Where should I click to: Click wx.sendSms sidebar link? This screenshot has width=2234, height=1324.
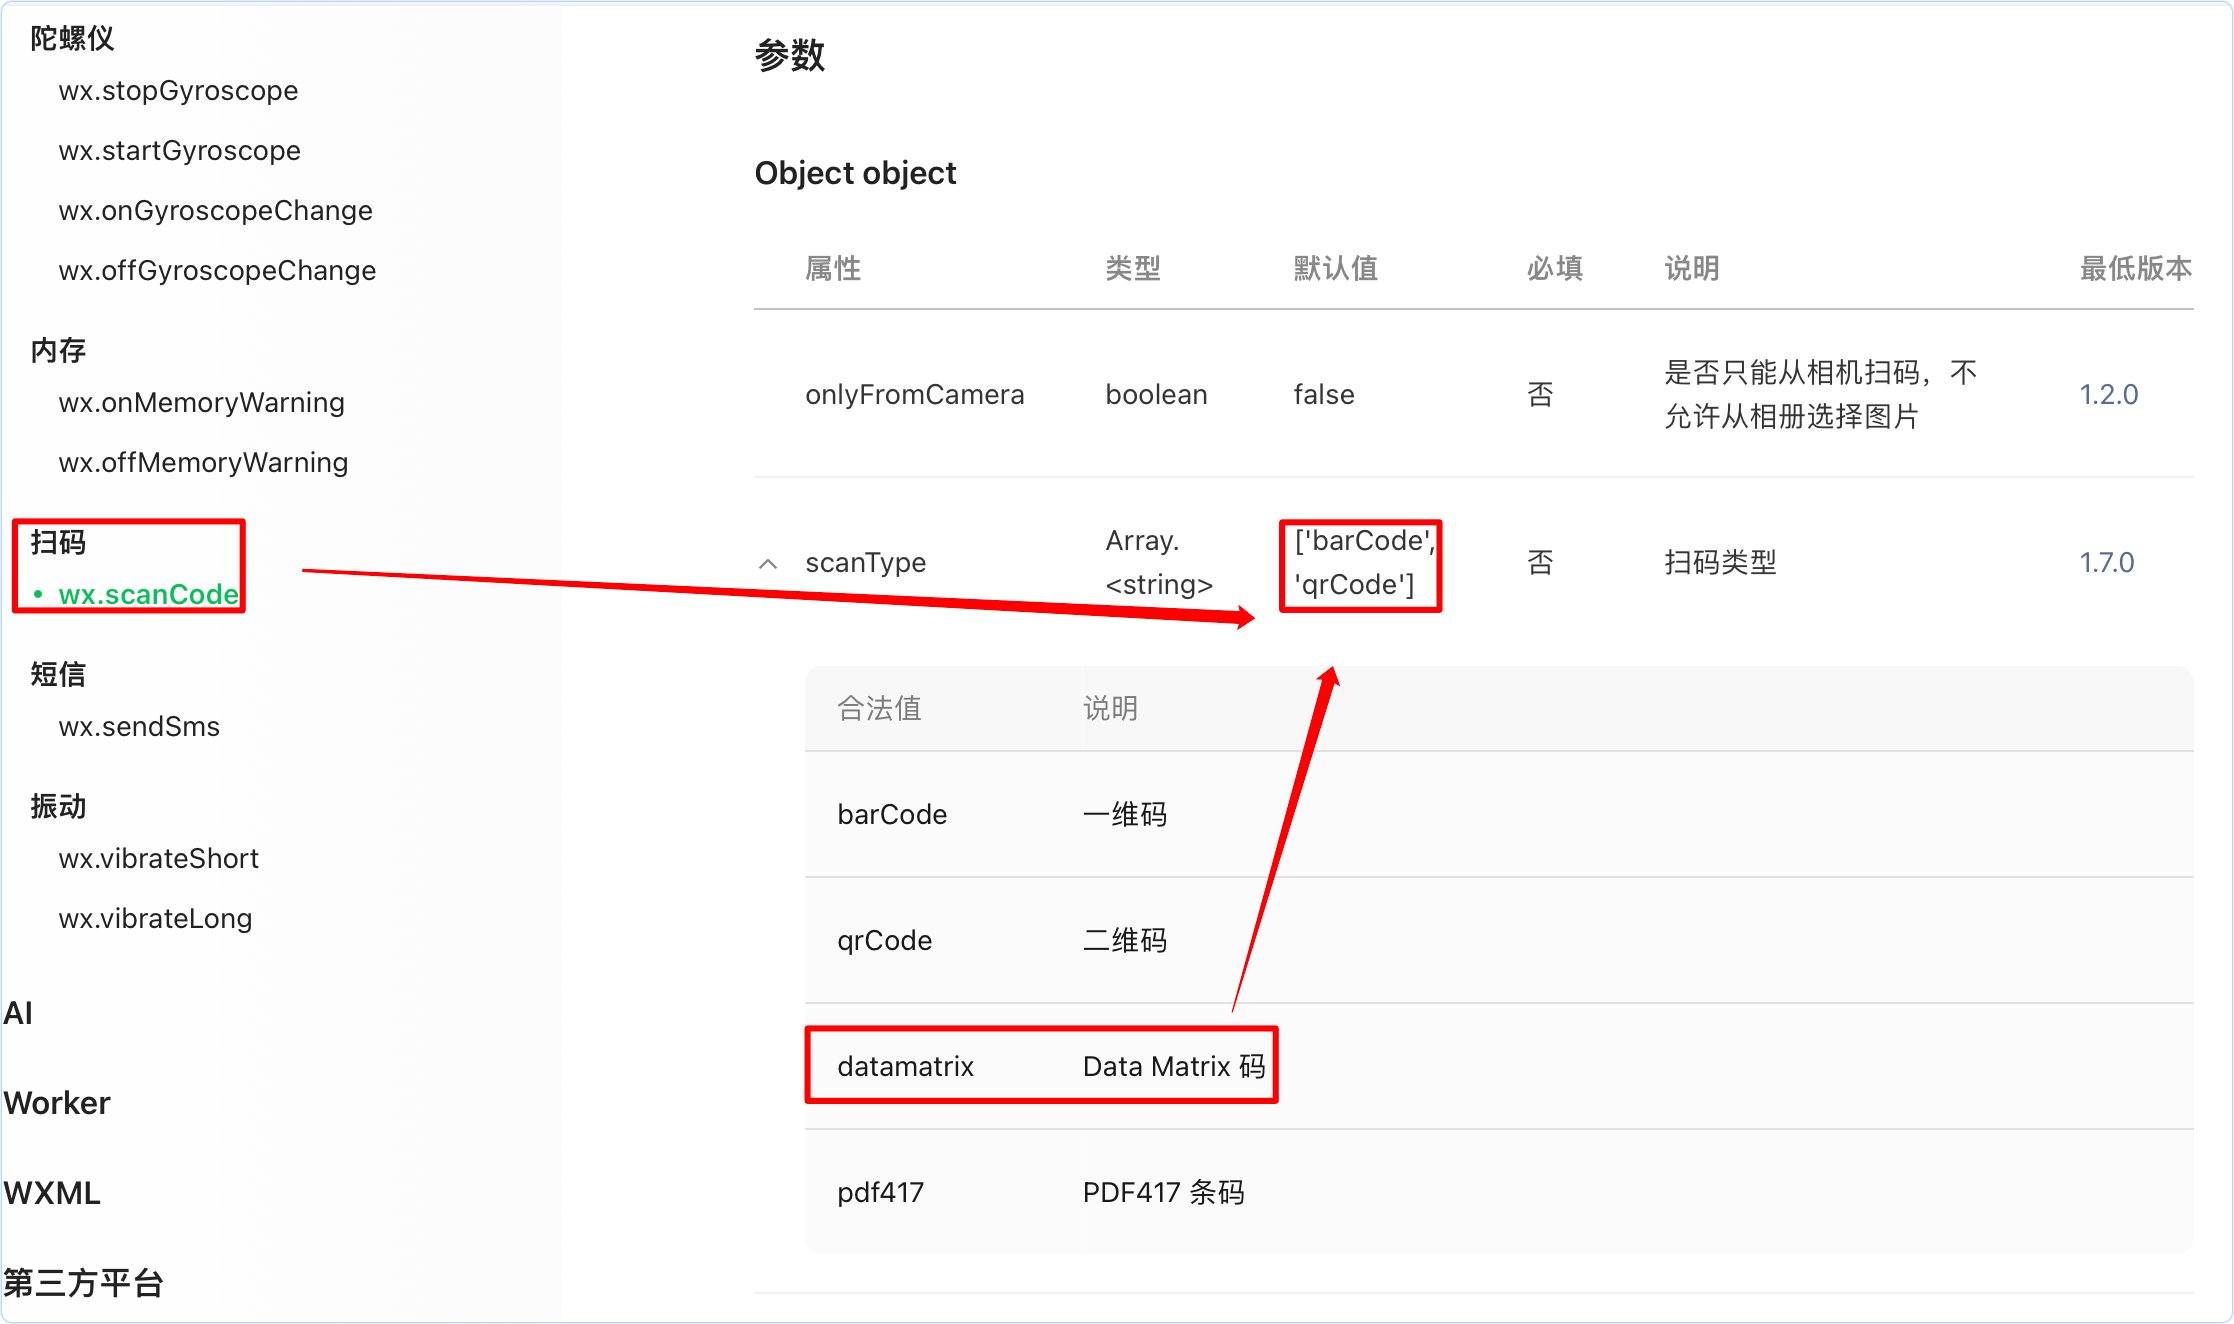point(139,727)
